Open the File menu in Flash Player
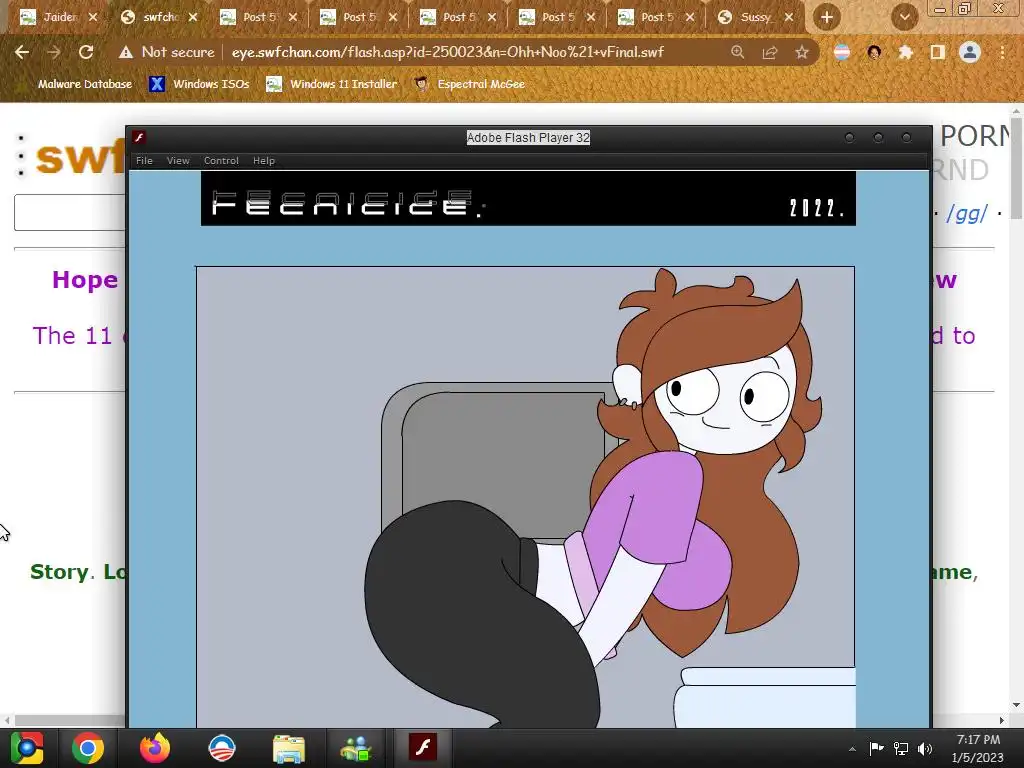Viewport: 1024px width, 768px height. [x=144, y=161]
